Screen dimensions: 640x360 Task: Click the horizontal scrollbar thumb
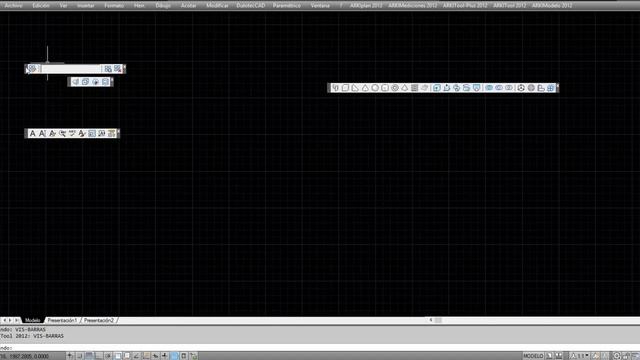point(438,320)
